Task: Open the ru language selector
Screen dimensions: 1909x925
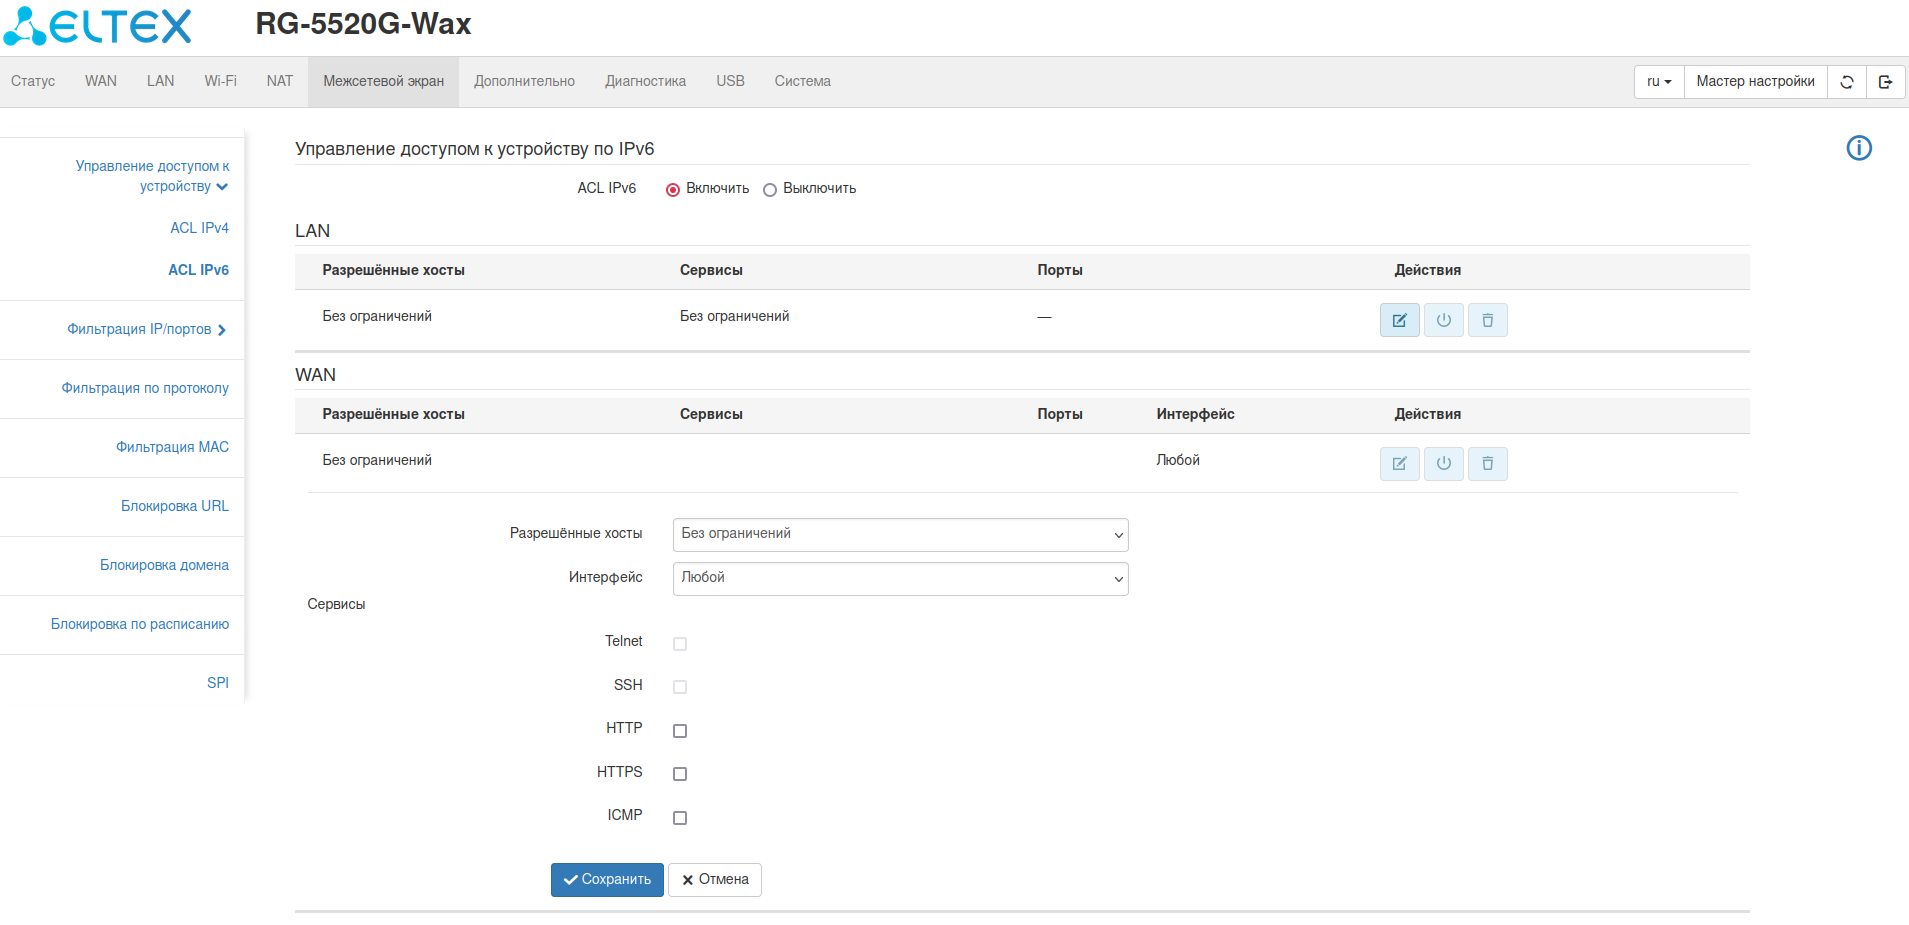Action: pos(1658,82)
